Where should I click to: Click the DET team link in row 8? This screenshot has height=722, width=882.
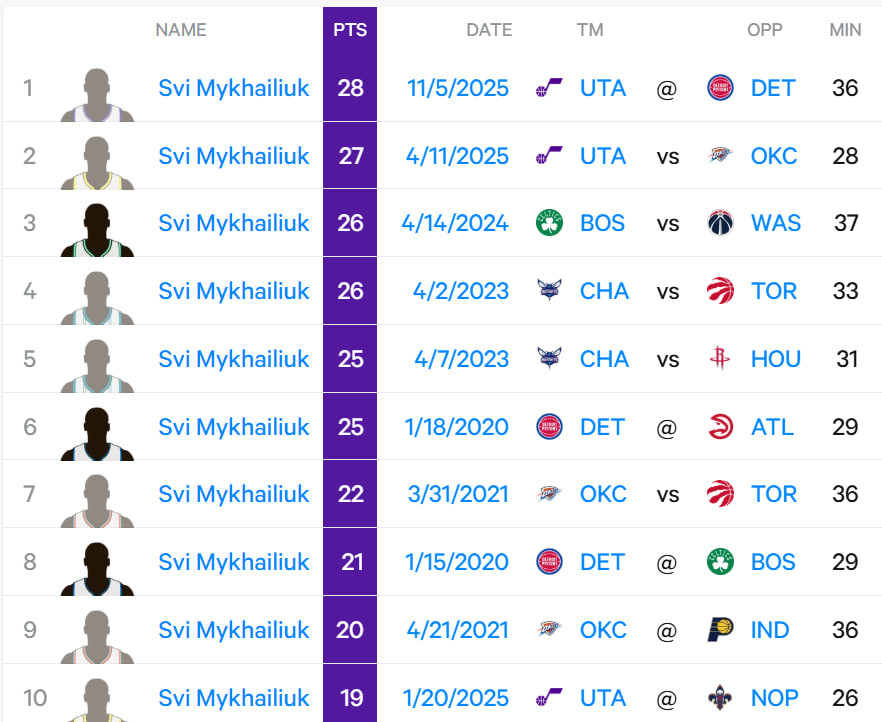(x=602, y=562)
